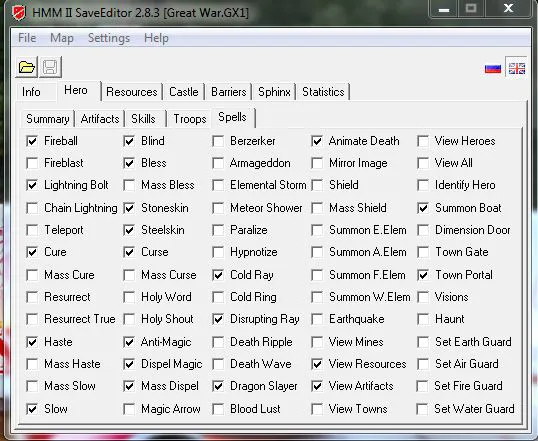Open the Troops sub-tab
The height and width of the screenshot is (441, 538).
click(x=190, y=119)
